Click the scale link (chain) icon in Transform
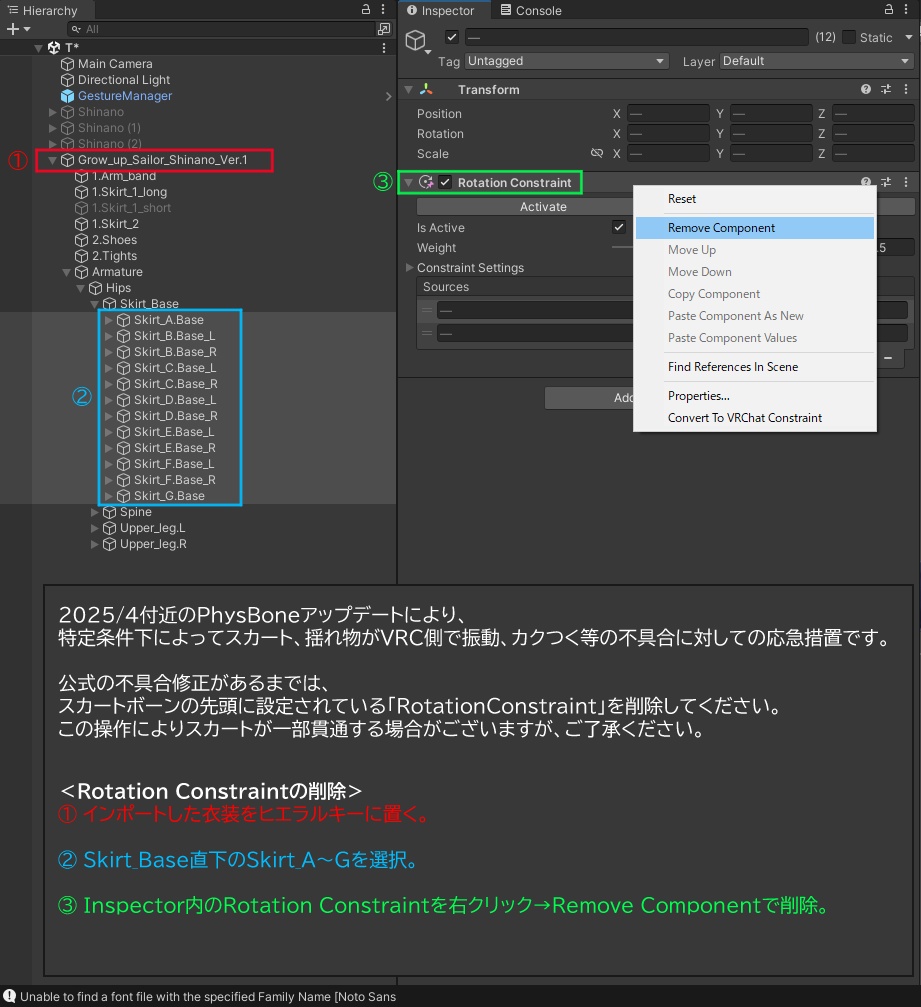 click(x=597, y=153)
